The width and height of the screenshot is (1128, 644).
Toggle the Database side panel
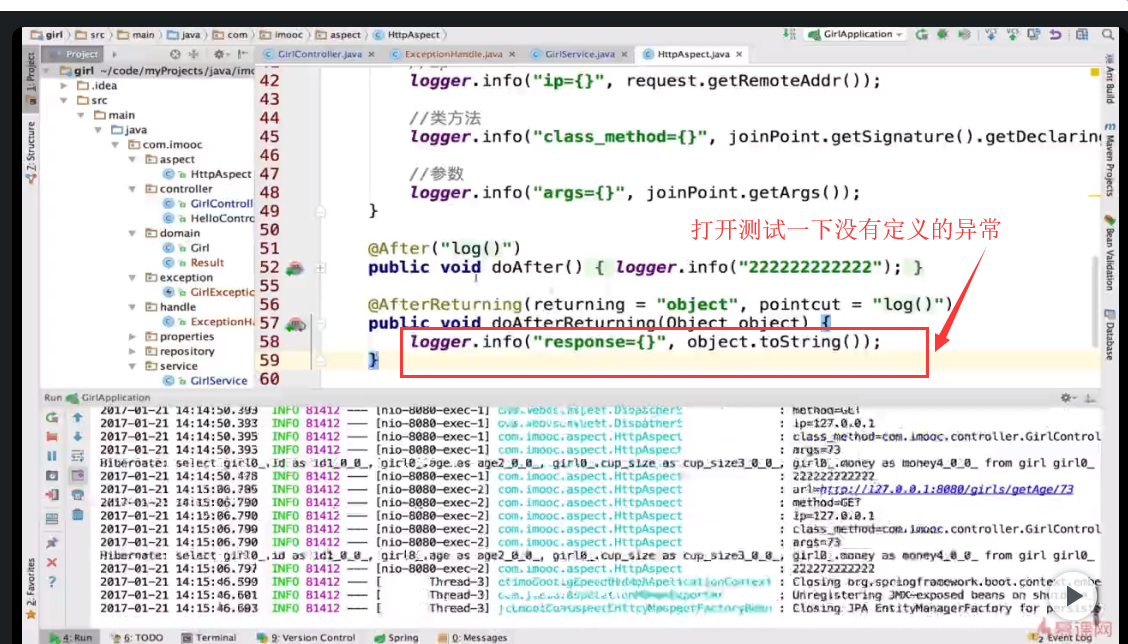click(x=1109, y=335)
